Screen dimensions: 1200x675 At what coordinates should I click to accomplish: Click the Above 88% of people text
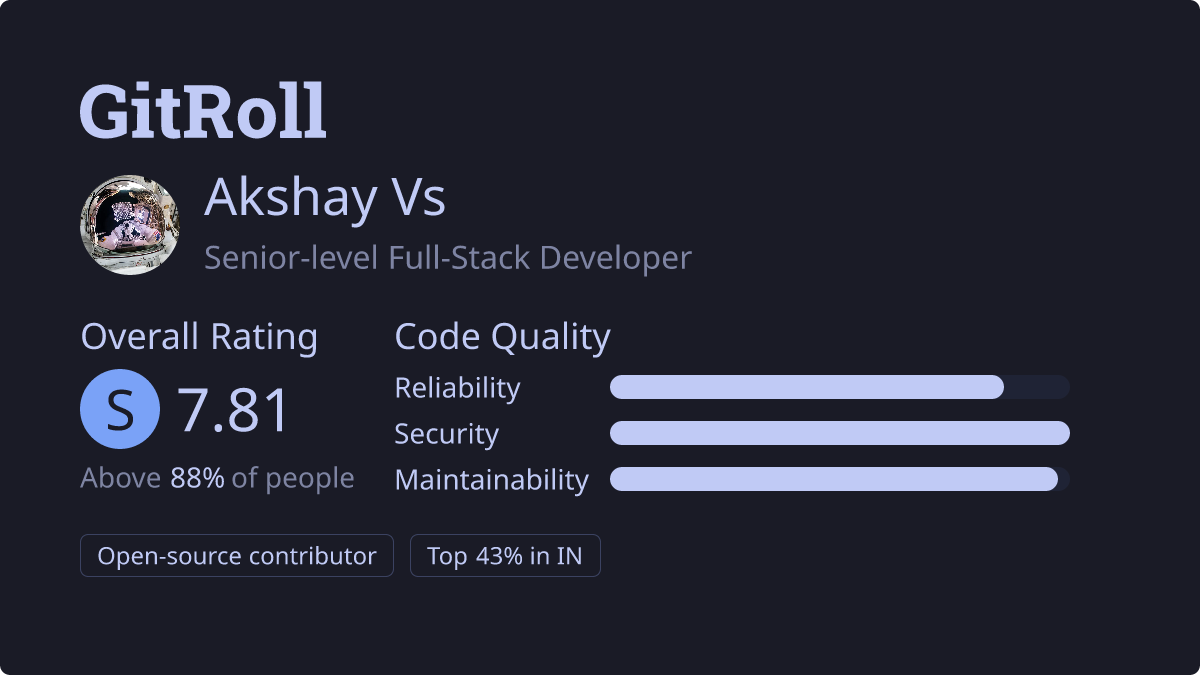tap(217, 478)
